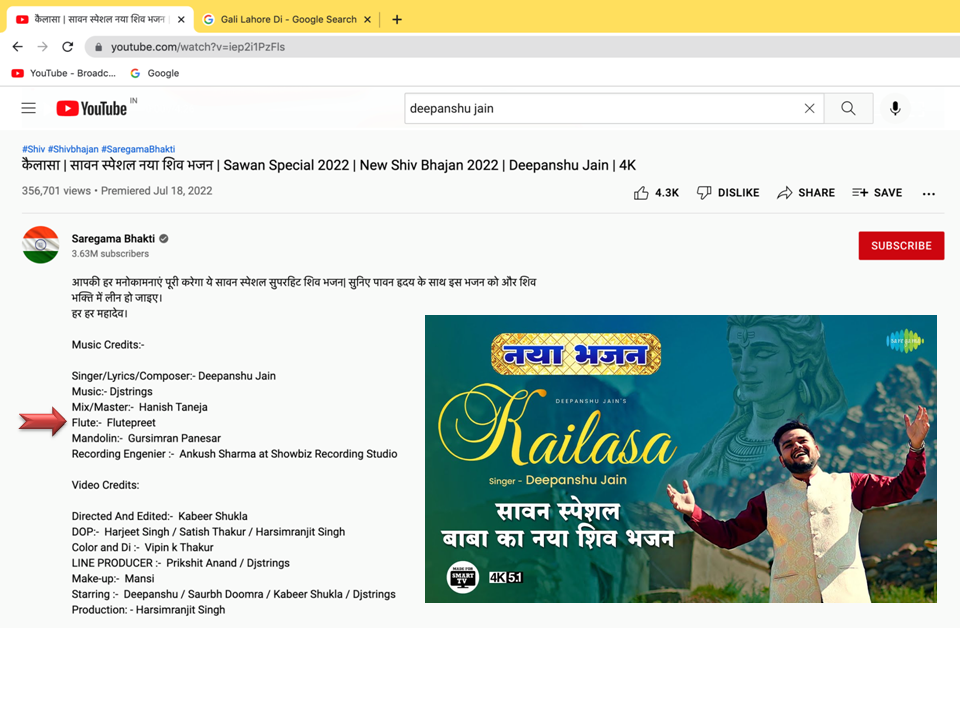This screenshot has width=960, height=720.
Task: Focus the YouTube search input field
Action: point(600,108)
